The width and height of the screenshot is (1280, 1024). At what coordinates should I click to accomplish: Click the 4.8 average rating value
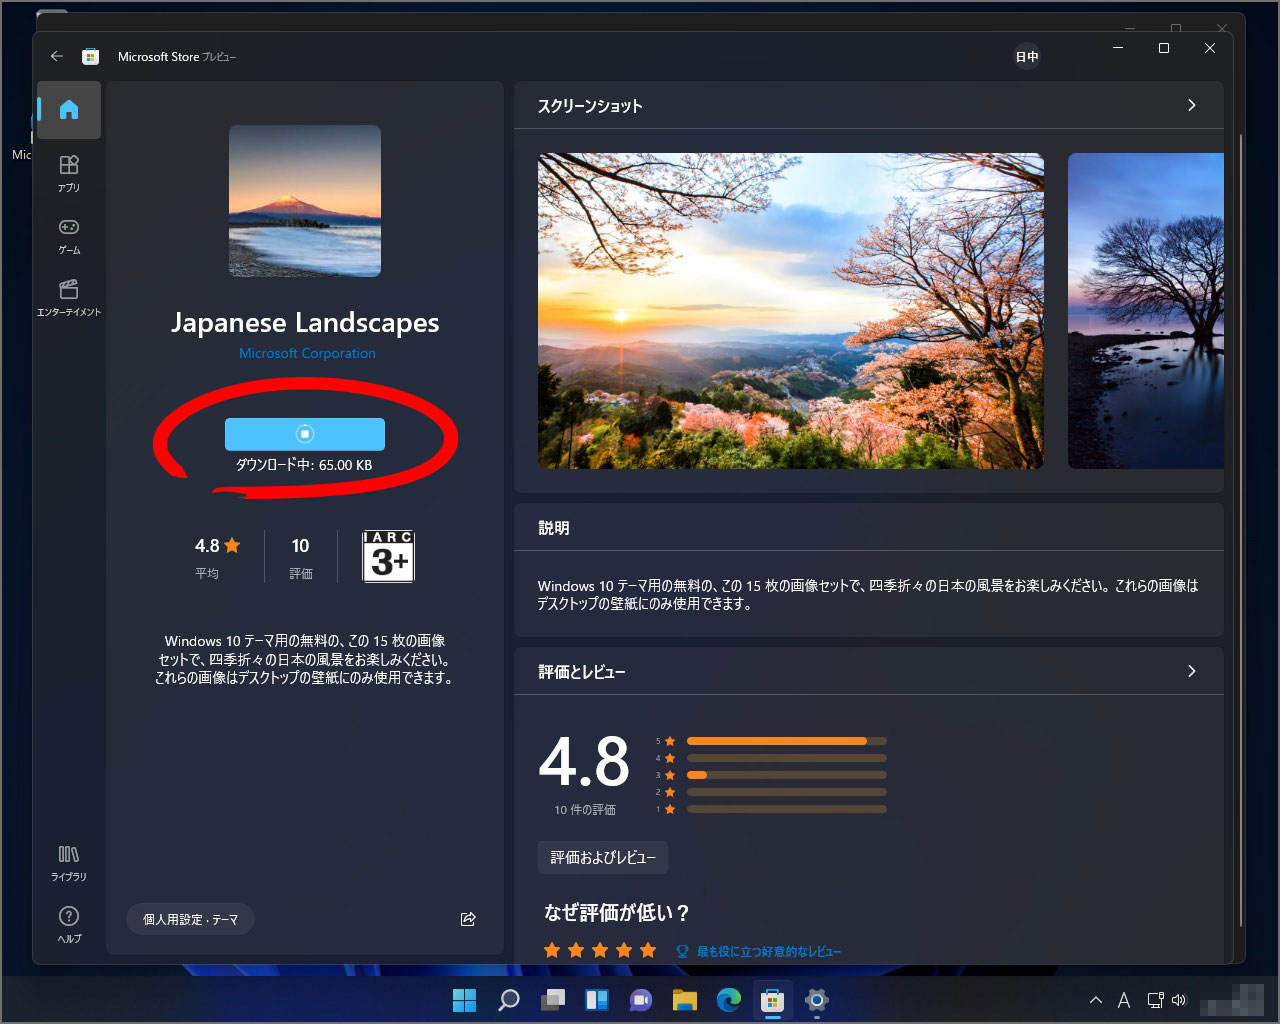[x=585, y=763]
